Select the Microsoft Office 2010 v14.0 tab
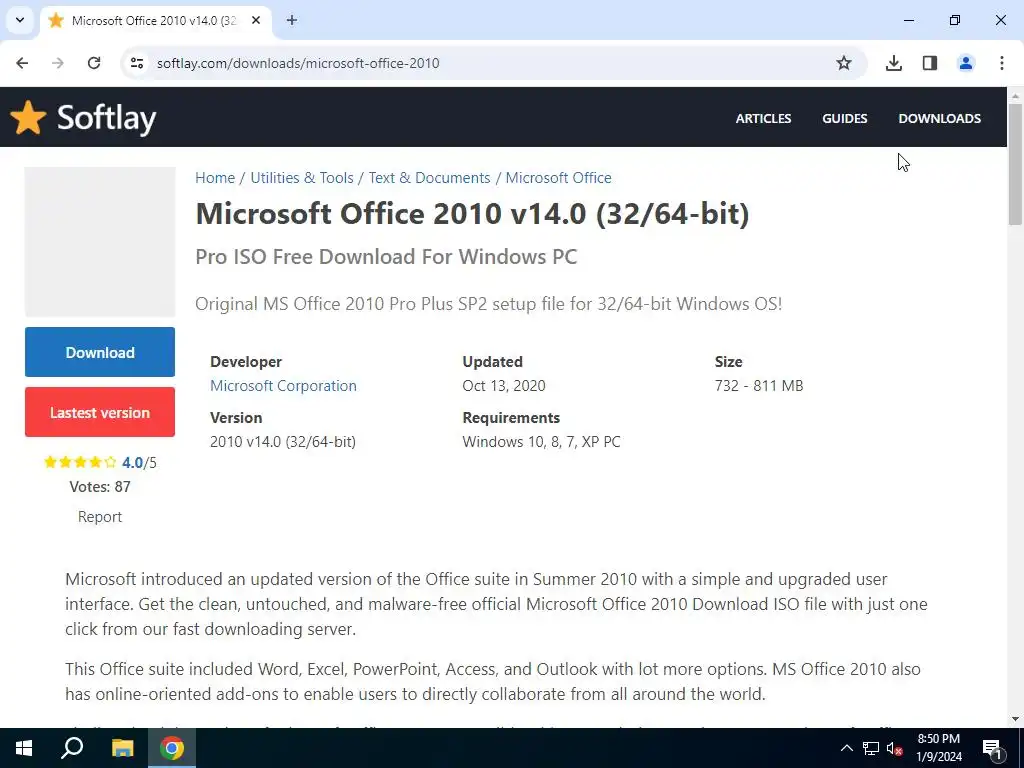 (155, 20)
